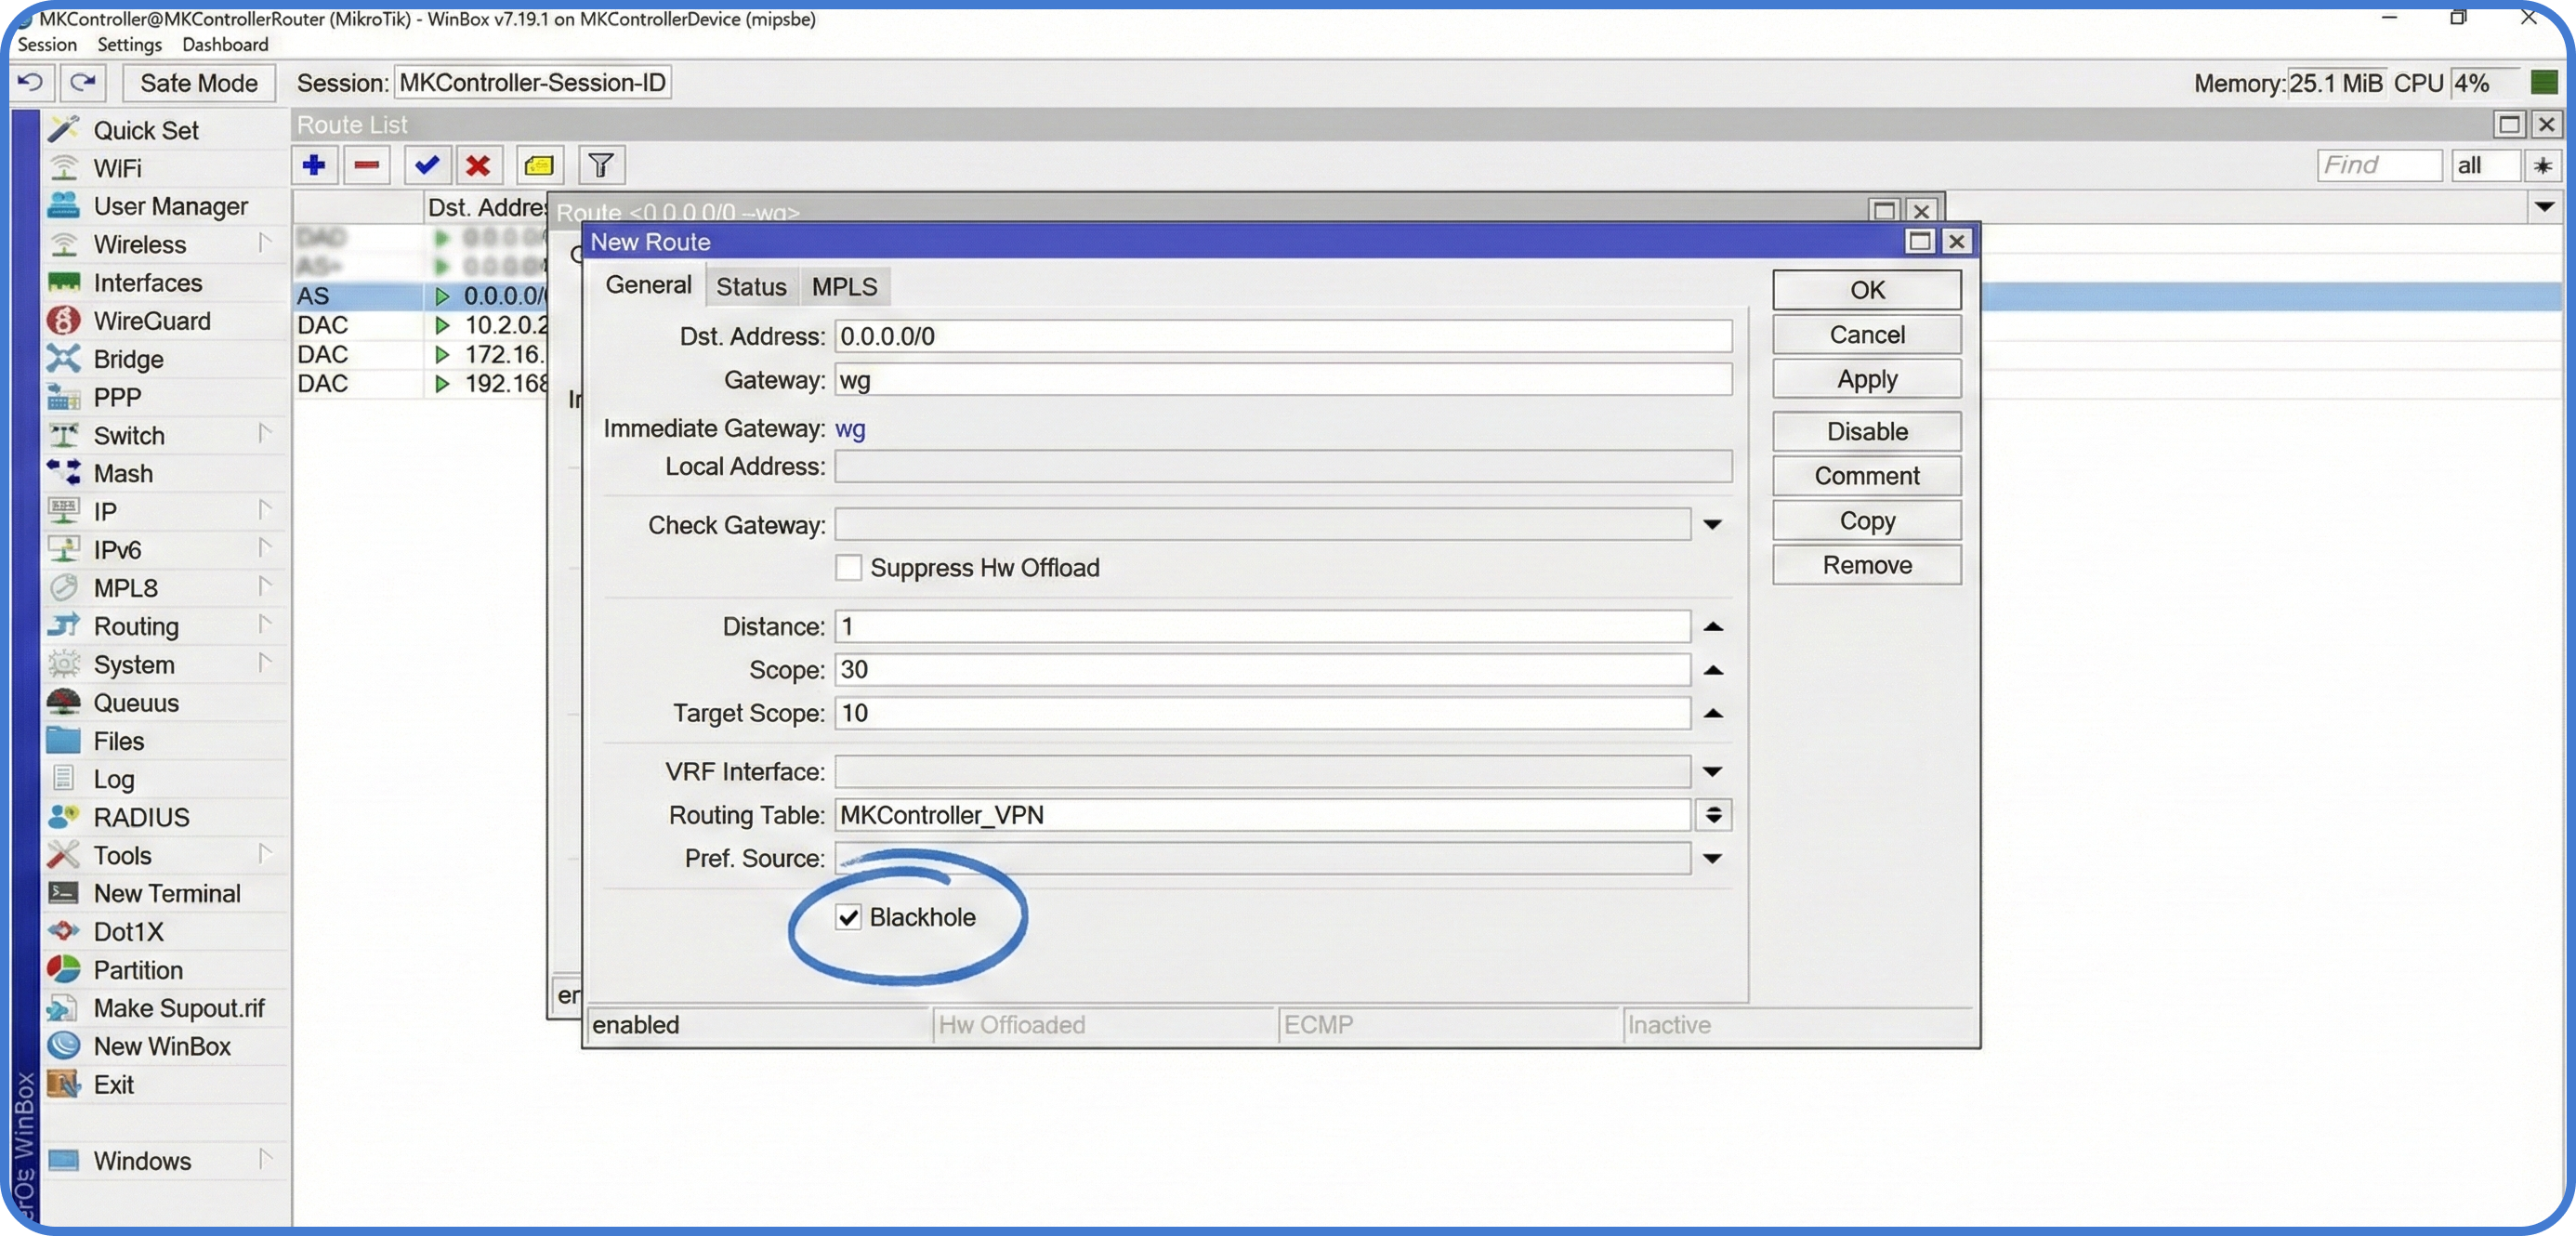Click the Remove route minus icon

click(x=367, y=165)
